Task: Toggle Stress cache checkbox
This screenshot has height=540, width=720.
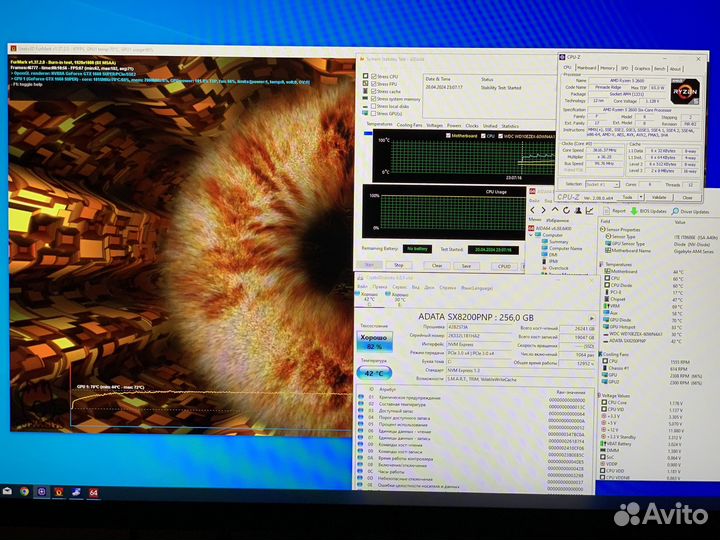Action: pos(374,91)
